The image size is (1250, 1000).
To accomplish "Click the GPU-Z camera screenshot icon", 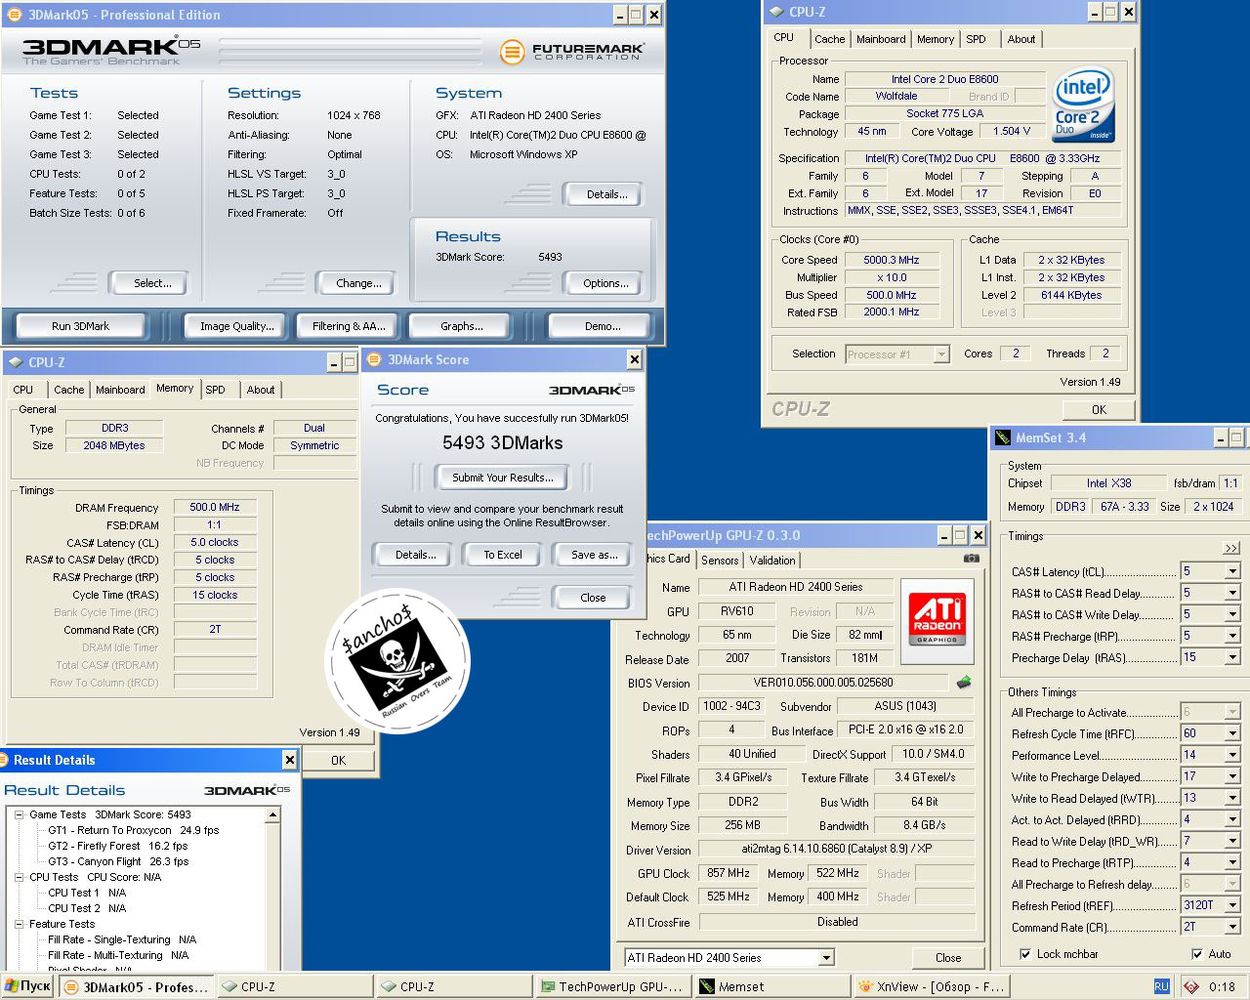I will tap(971, 559).
